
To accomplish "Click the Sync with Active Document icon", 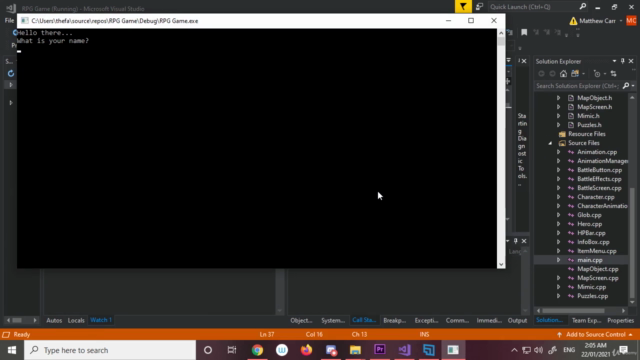I will click(613, 74).
